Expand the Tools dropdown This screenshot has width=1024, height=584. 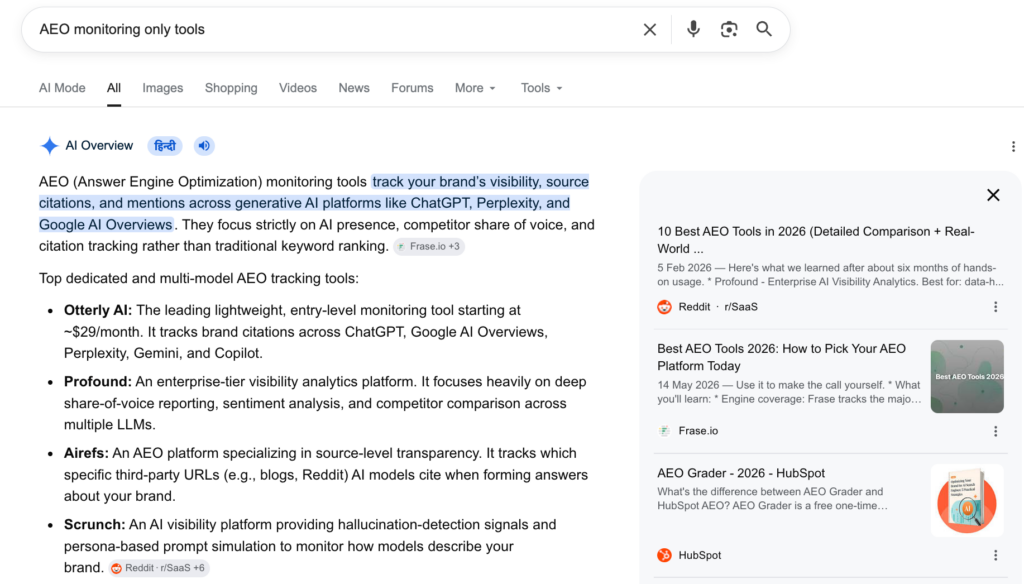(x=541, y=88)
